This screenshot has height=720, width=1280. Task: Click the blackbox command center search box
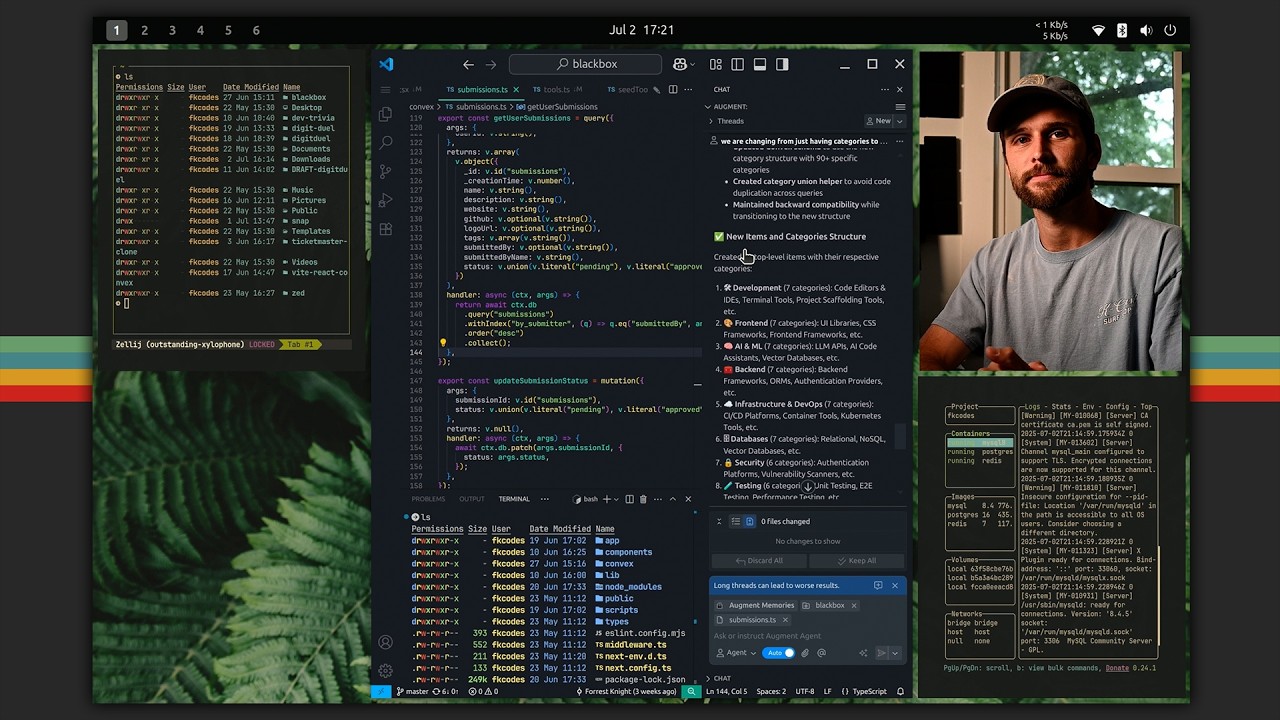585,64
